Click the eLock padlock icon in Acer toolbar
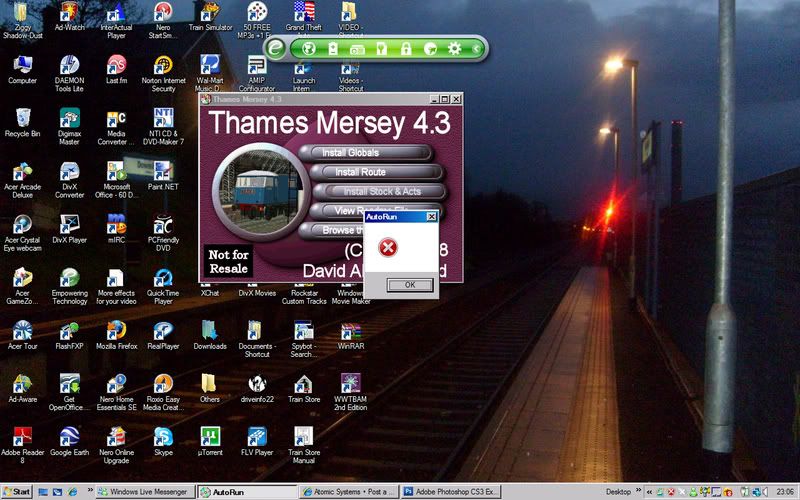Viewport: 800px width, 500px height. coord(406,48)
